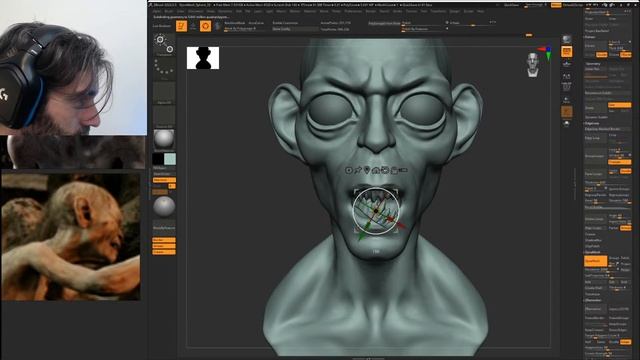The image size is (640, 360).
Task: Expand the ShadowBox section
Action: [x=593, y=240]
